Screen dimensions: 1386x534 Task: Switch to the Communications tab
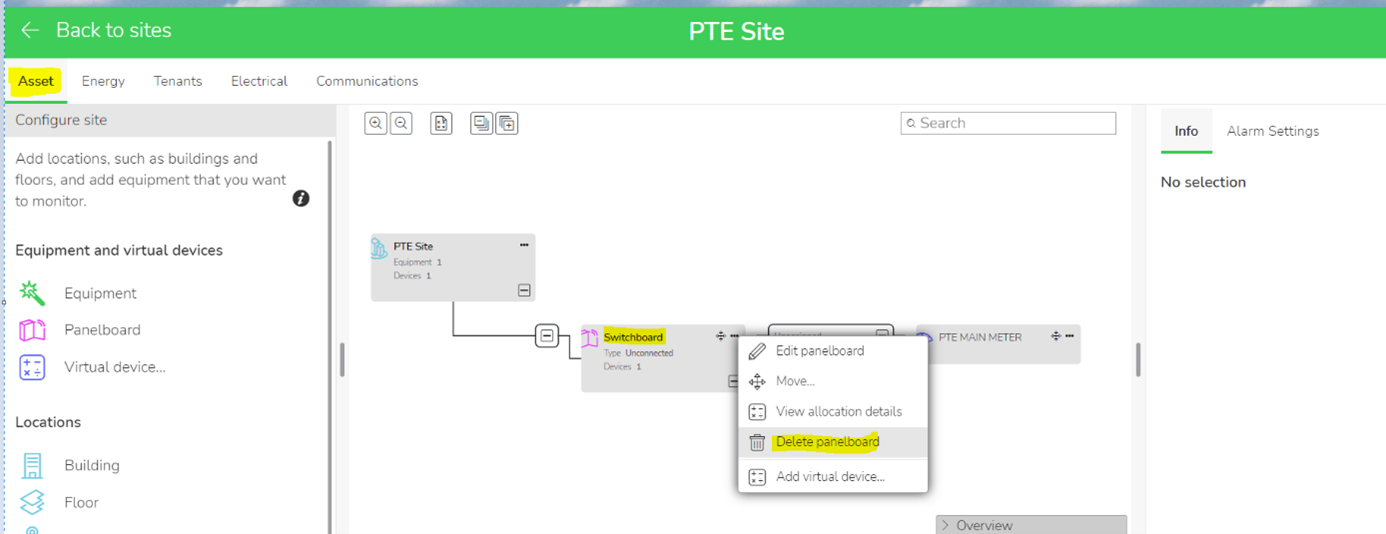point(367,81)
